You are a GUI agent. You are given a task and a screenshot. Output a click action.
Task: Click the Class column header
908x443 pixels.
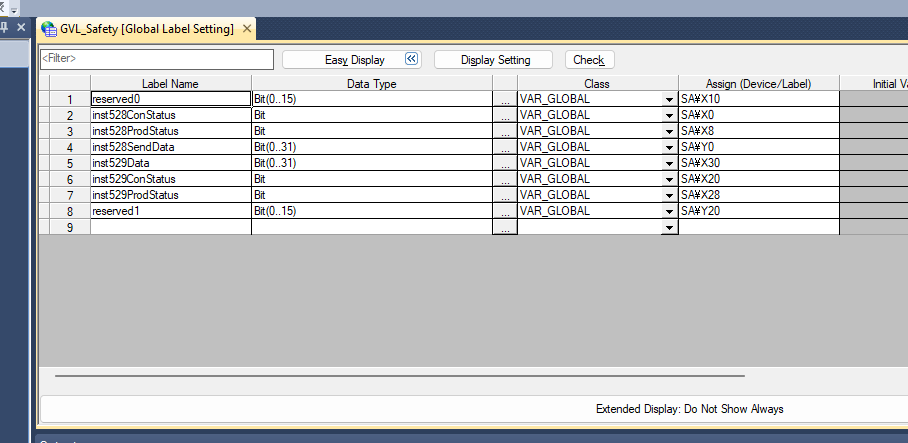click(598, 83)
